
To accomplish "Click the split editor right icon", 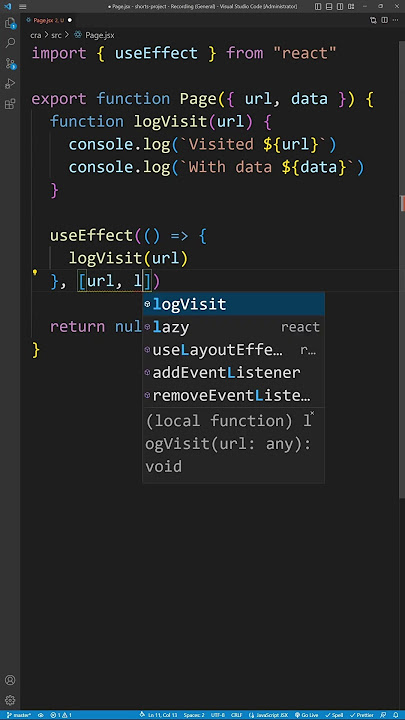I will 384,20.
